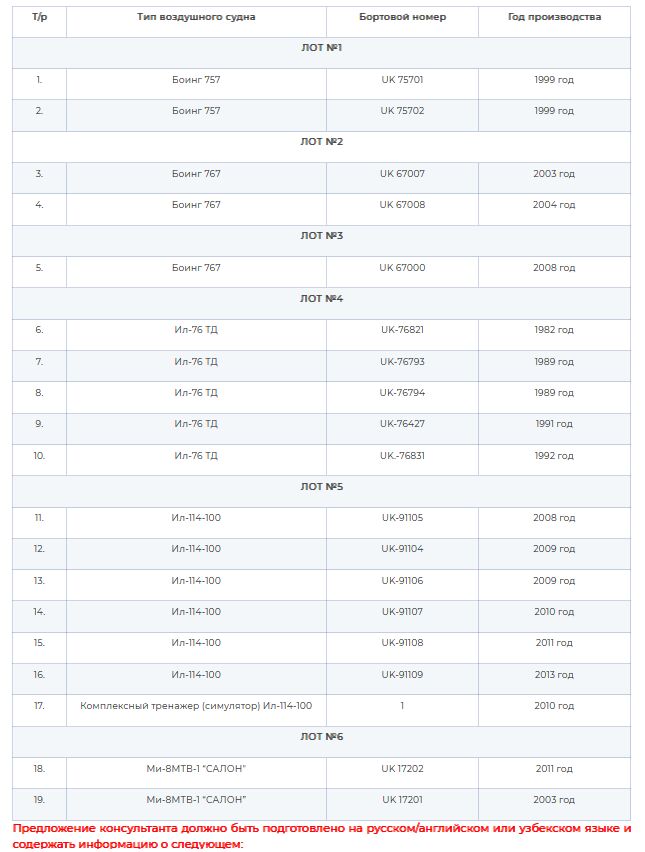Select tail number UK-91105
The height and width of the screenshot is (852, 645).
pyautogui.click(x=402, y=518)
